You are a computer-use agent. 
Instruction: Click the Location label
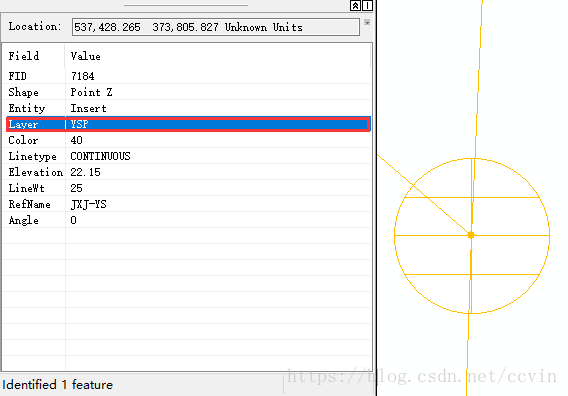point(35,26)
